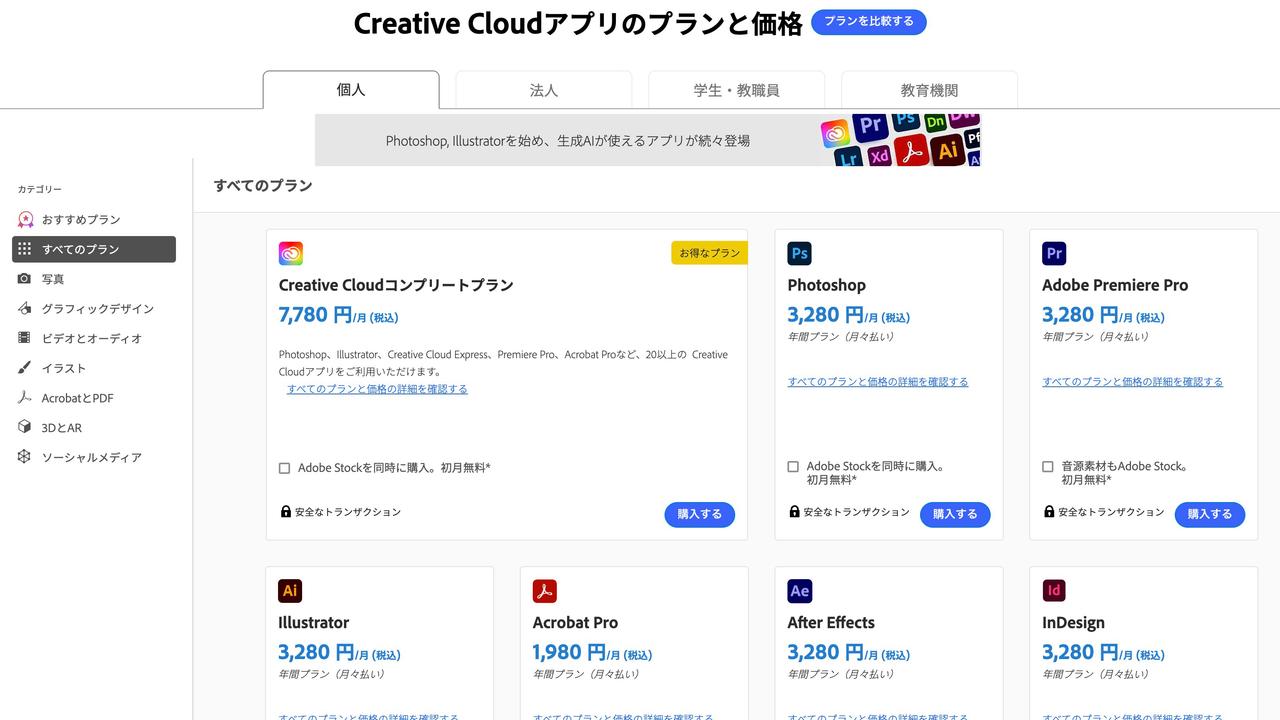Click the camera icon next to 写真
The height and width of the screenshot is (720, 1280).
(x=24, y=278)
